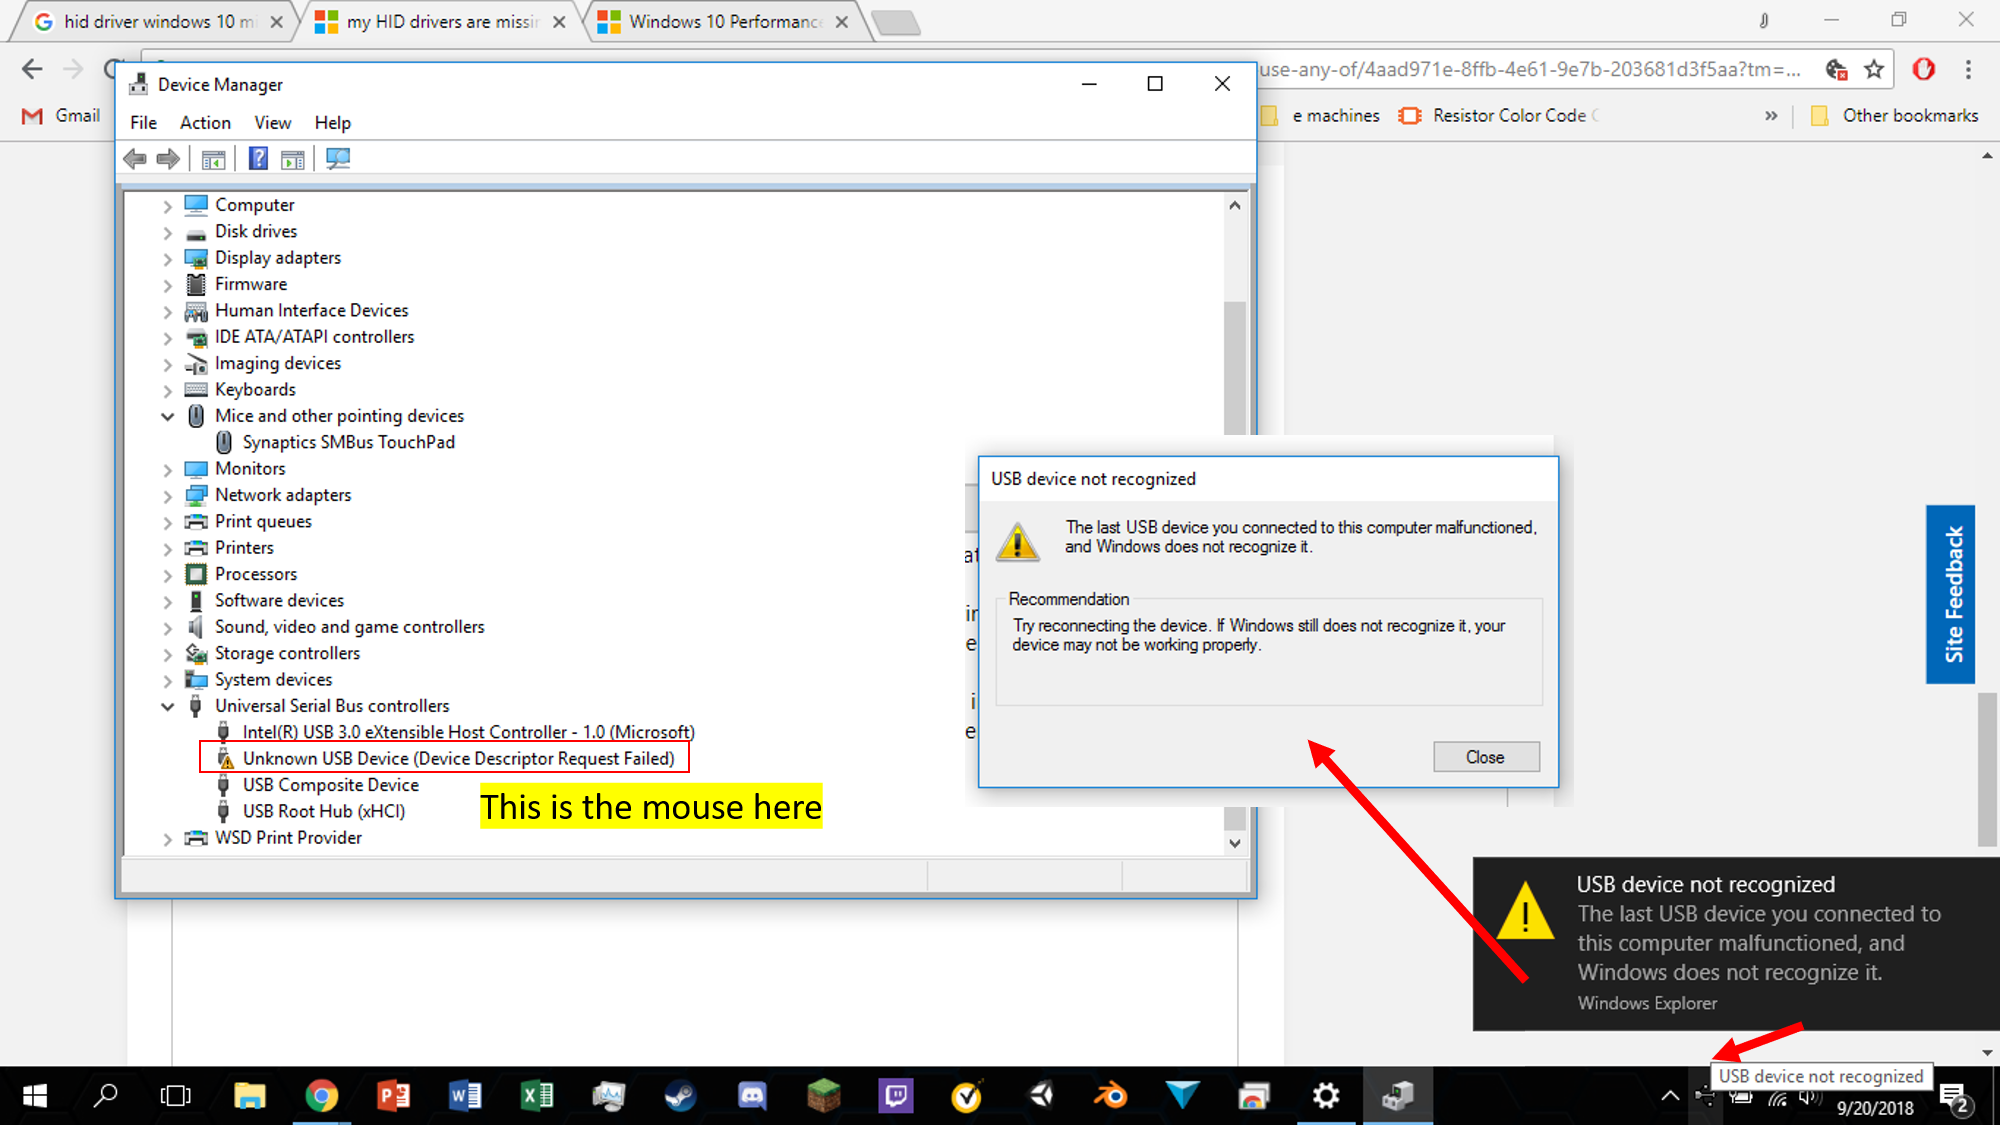2000x1125 pixels.
Task: Open the Help menu in Device Manager
Action: tap(332, 122)
